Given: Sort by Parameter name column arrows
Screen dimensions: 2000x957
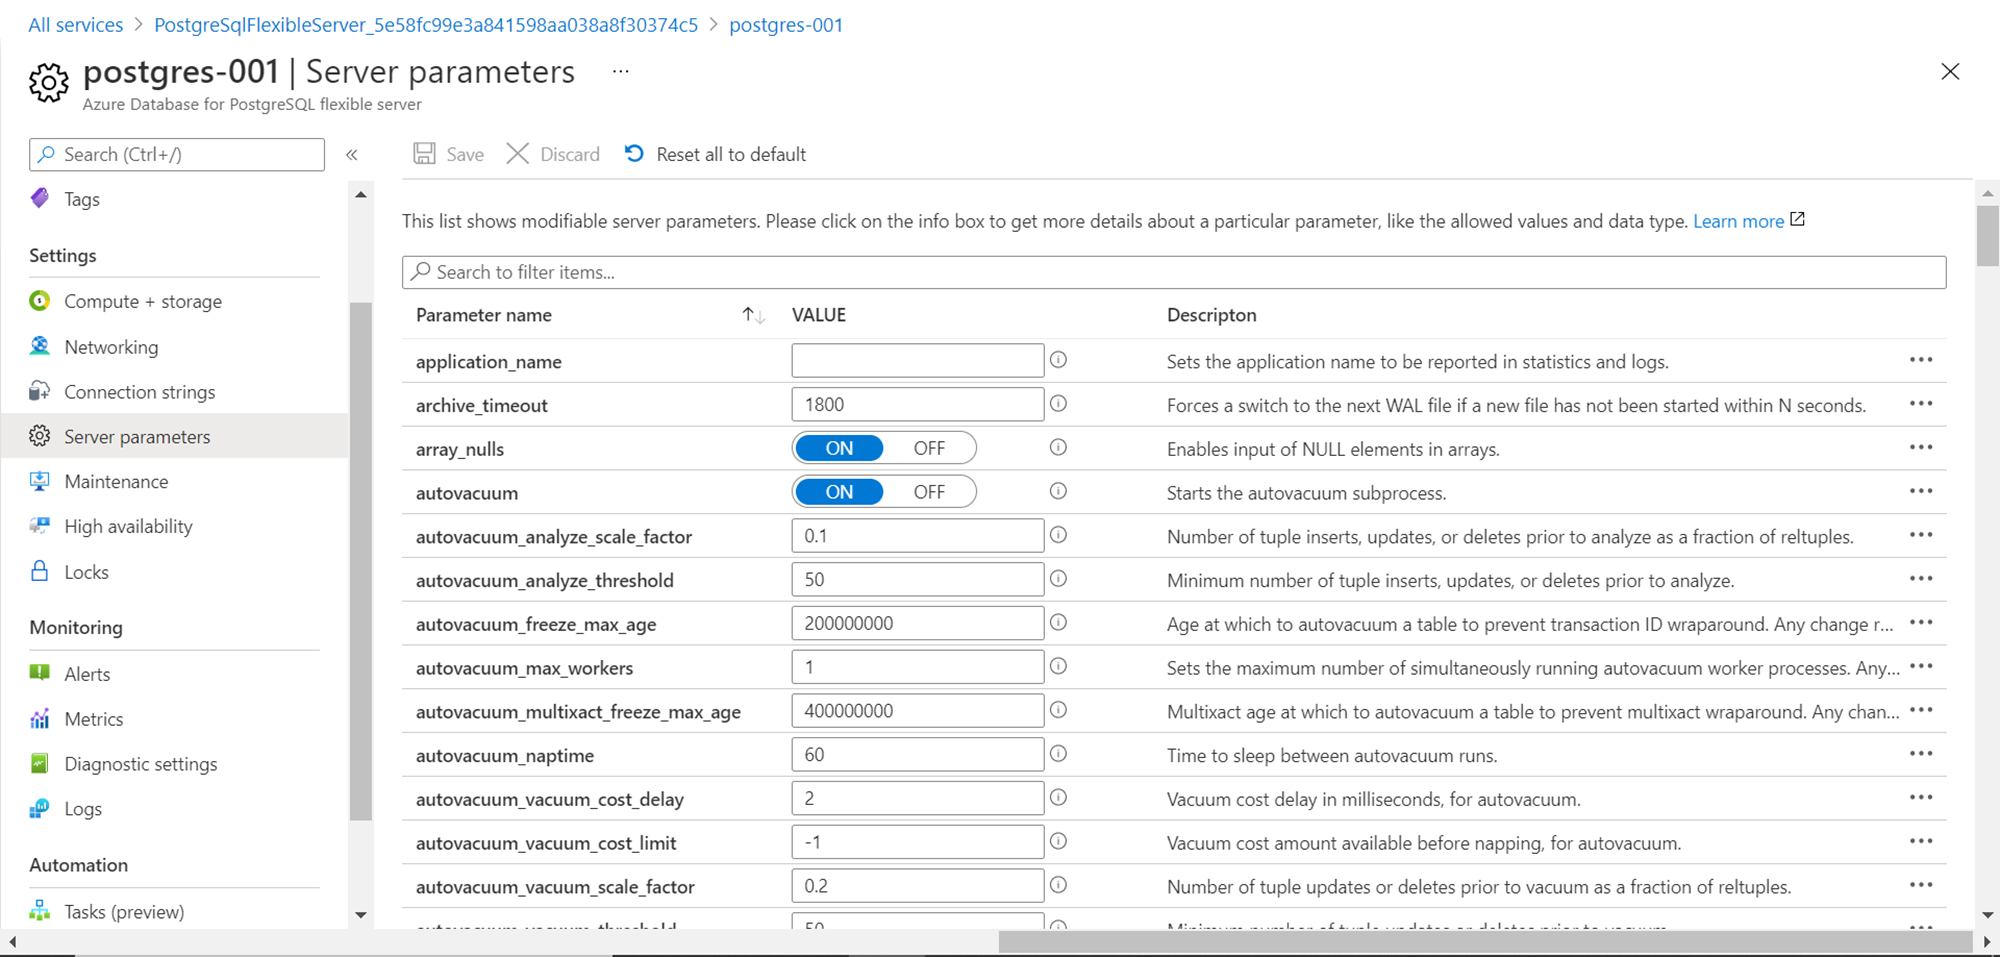Looking at the screenshot, I should coord(753,315).
